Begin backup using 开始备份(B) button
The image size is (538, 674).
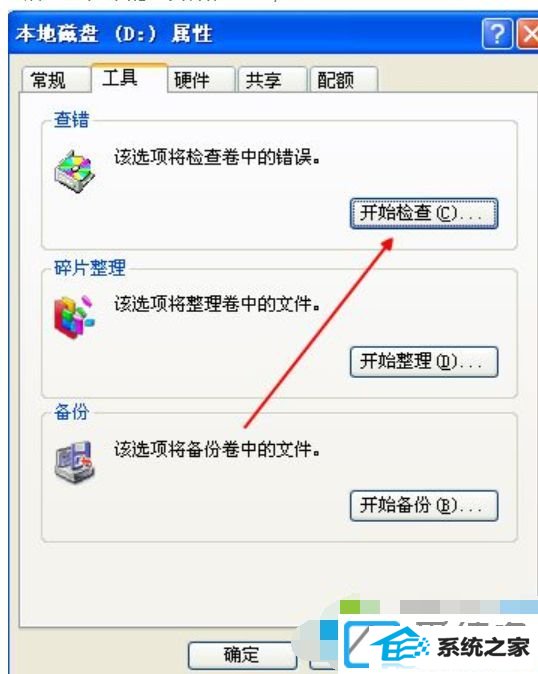(424, 506)
